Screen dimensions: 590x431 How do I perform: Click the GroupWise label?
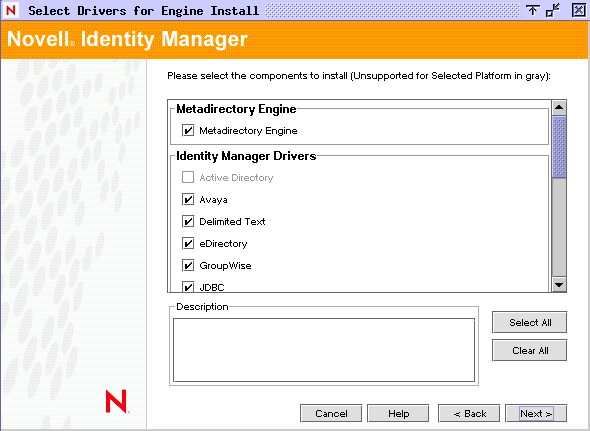(225, 266)
